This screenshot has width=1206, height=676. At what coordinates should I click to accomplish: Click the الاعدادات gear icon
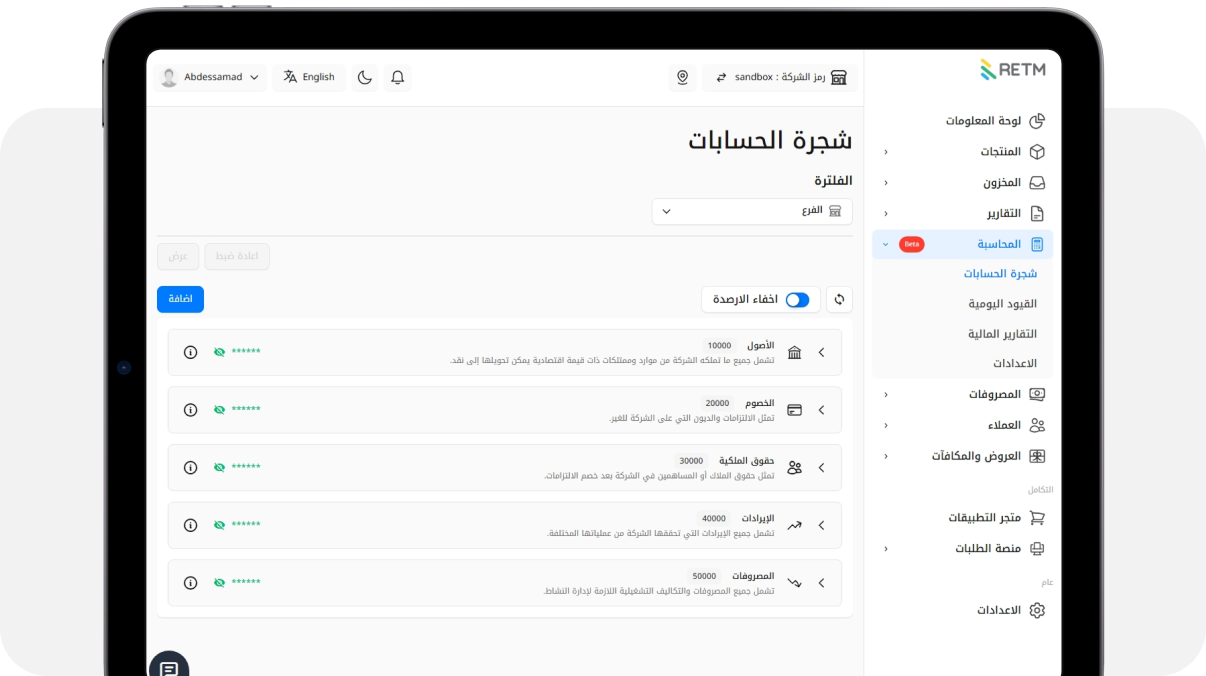1037,610
